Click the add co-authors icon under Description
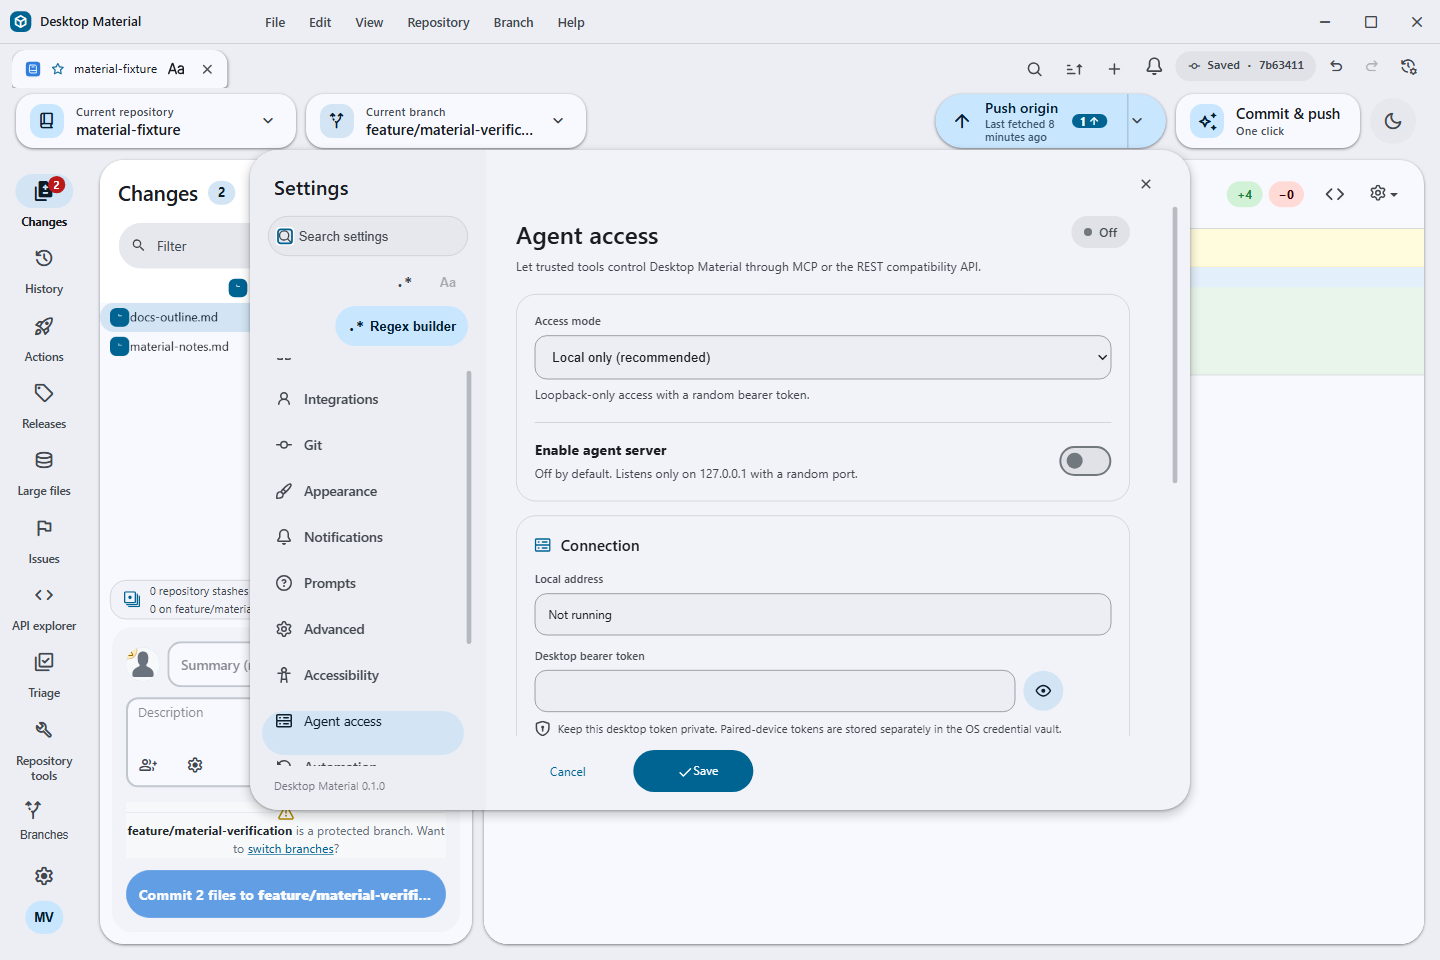The height and width of the screenshot is (960, 1440). [x=148, y=765]
